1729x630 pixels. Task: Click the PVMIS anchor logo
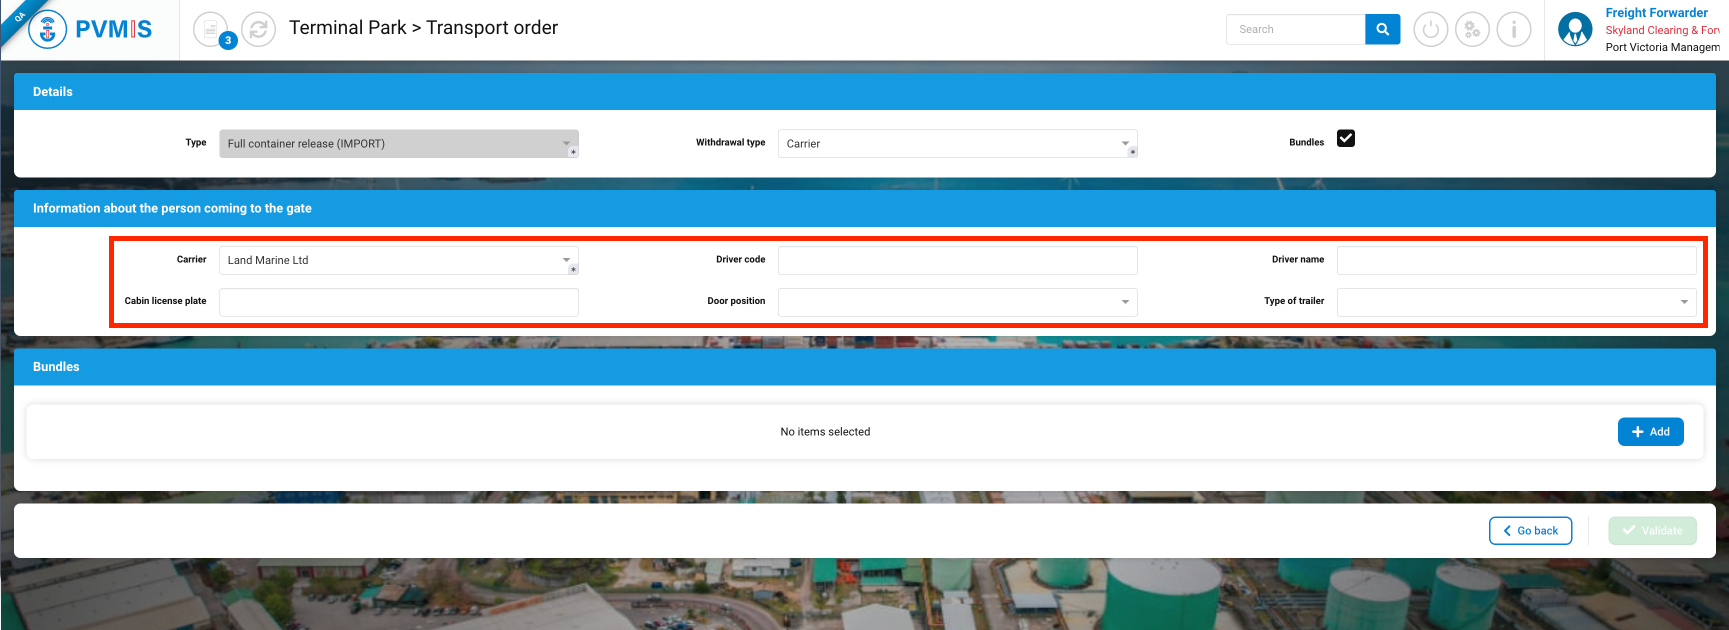(48, 30)
